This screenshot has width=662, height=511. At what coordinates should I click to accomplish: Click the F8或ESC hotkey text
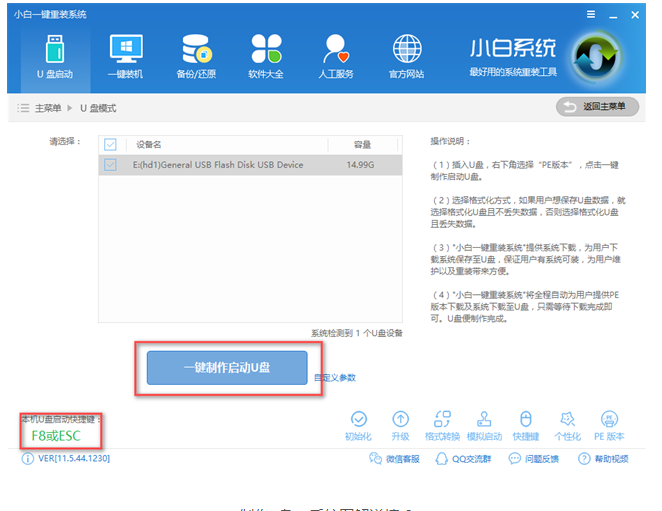tap(56, 436)
